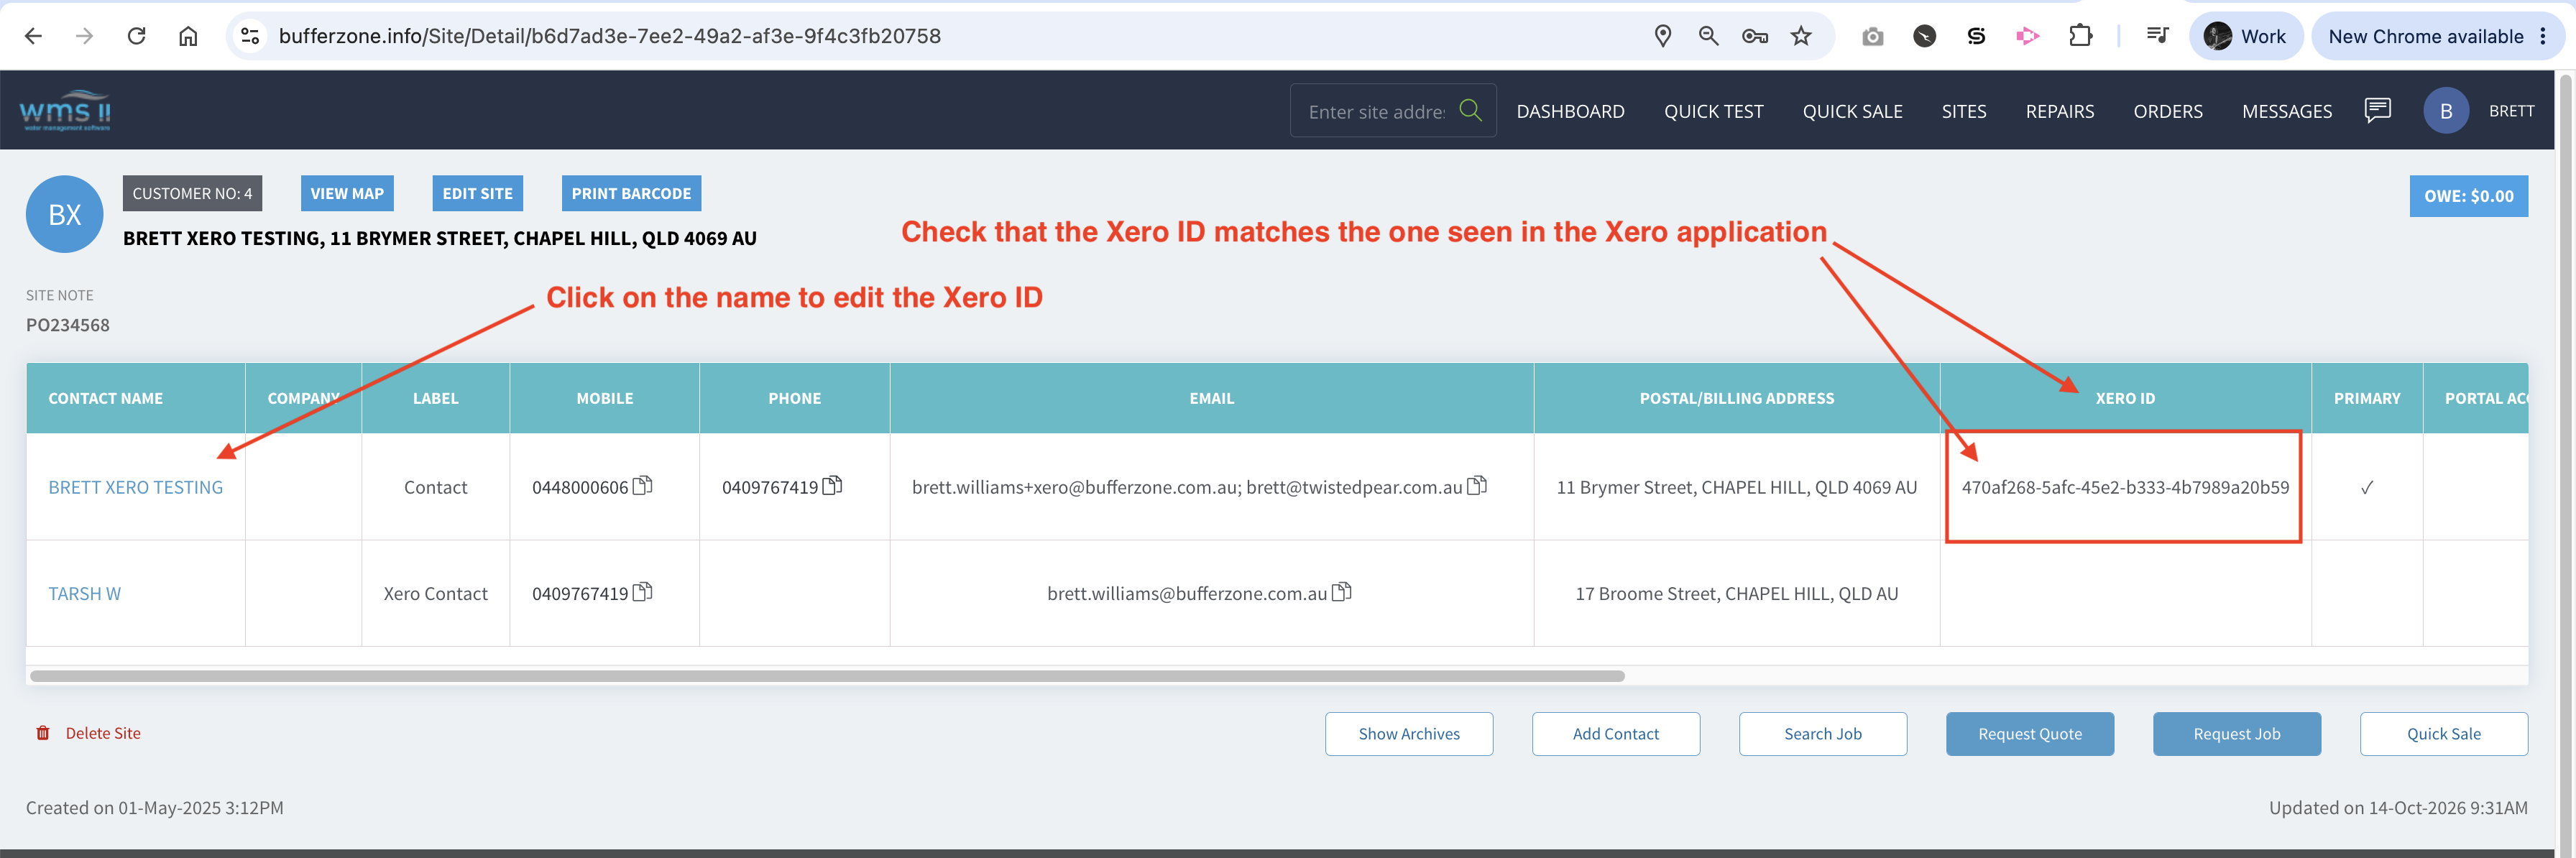This screenshot has width=2576, height=858.
Task: Click the location pin icon in address bar
Action: click(x=1663, y=36)
